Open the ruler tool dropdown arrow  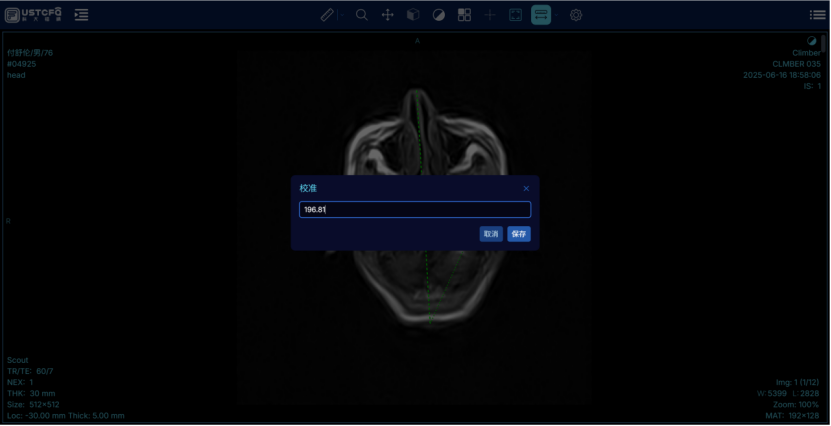click(342, 15)
